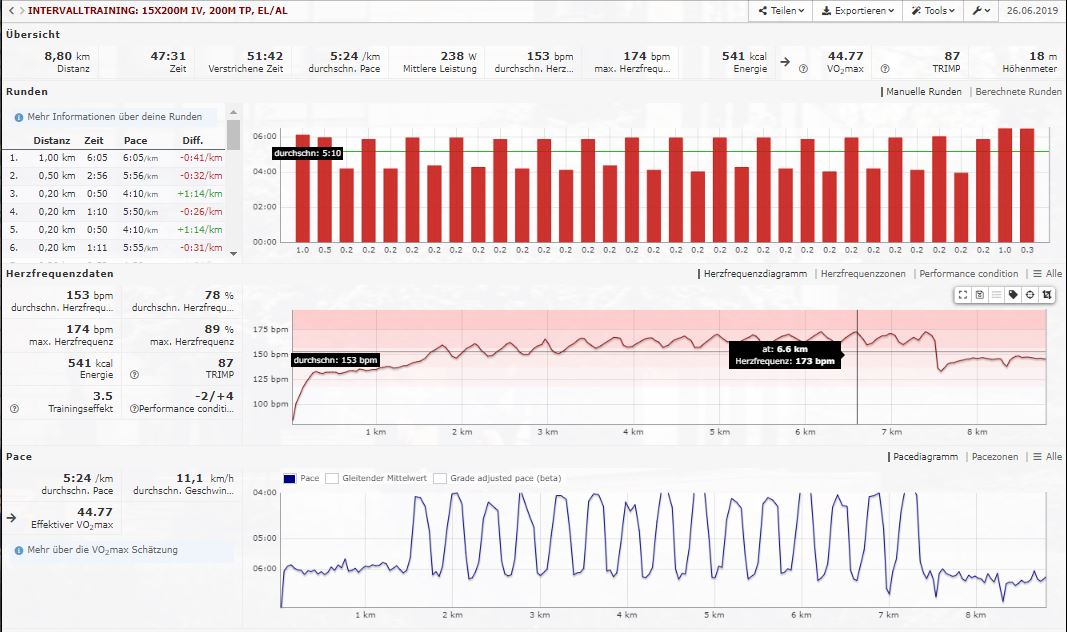Click the rounds table scrollbar down arrow
This screenshot has width=1067, height=632.
(x=234, y=255)
